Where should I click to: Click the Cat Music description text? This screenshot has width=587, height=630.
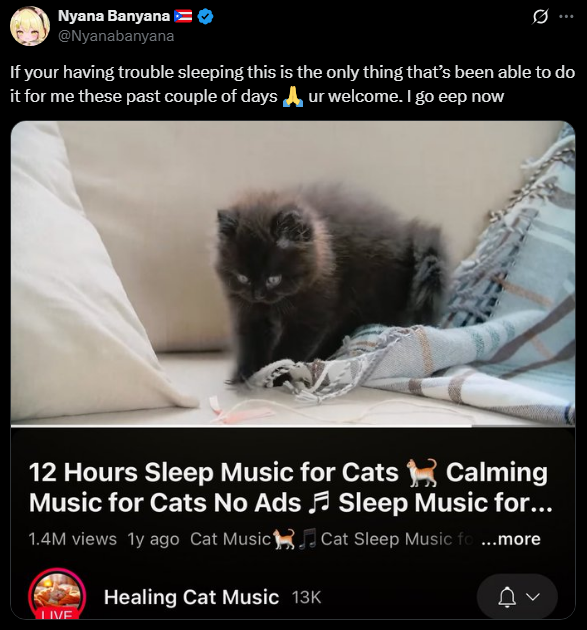230,539
